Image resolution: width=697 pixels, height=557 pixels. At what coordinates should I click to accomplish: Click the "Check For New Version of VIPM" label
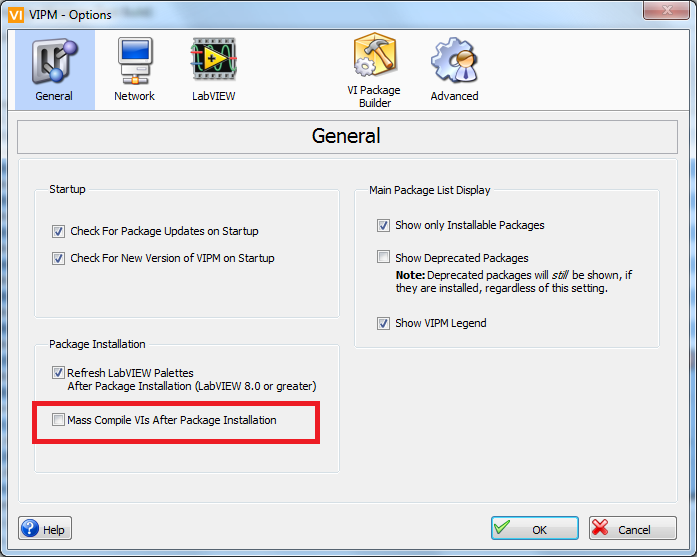172,258
